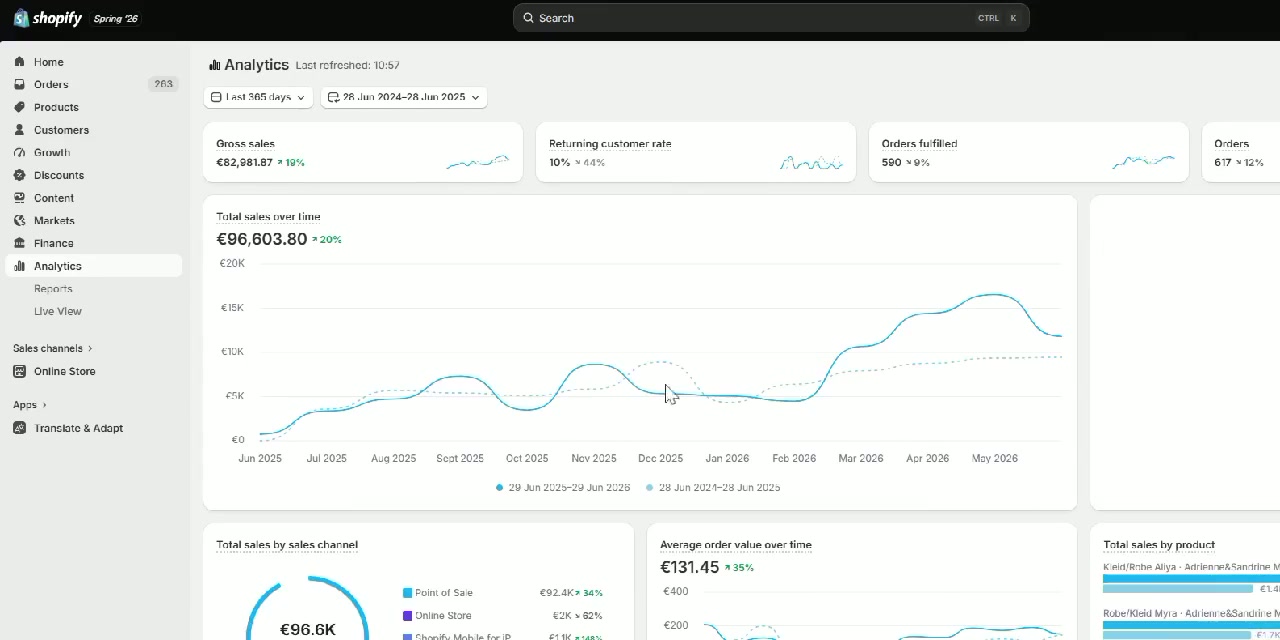Click the Point of Sale €92.4K value

(x=556, y=593)
